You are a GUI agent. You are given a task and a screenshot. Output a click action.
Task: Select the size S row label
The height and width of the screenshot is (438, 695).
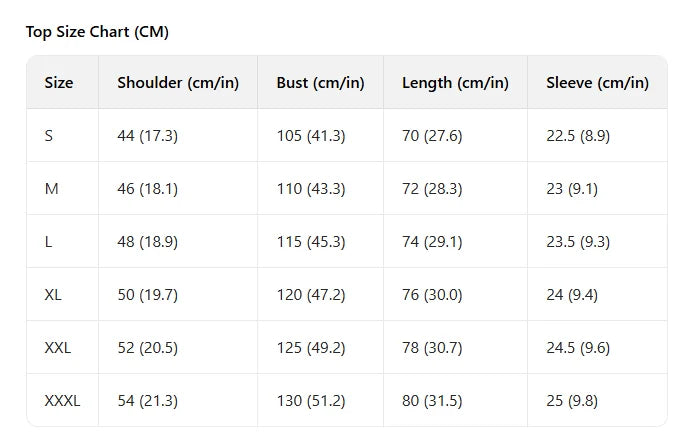pyautogui.click(x=49, y=136)
